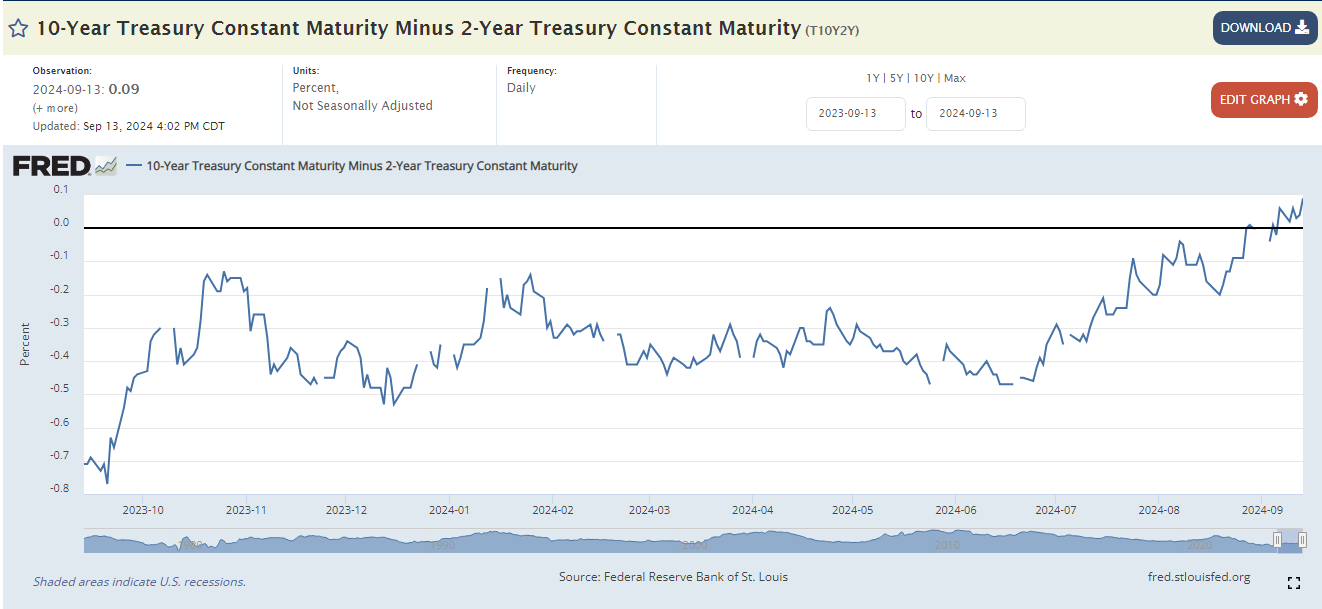Switch to the 10Y date range
Screen dimensions: 1322x609
pyautogui.click(x=923, y=78)
